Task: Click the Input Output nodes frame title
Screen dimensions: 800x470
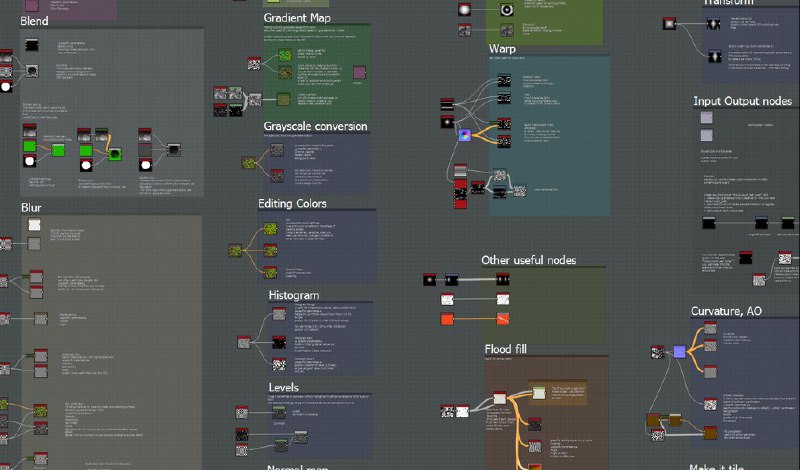Action: (x=742, y=102)
